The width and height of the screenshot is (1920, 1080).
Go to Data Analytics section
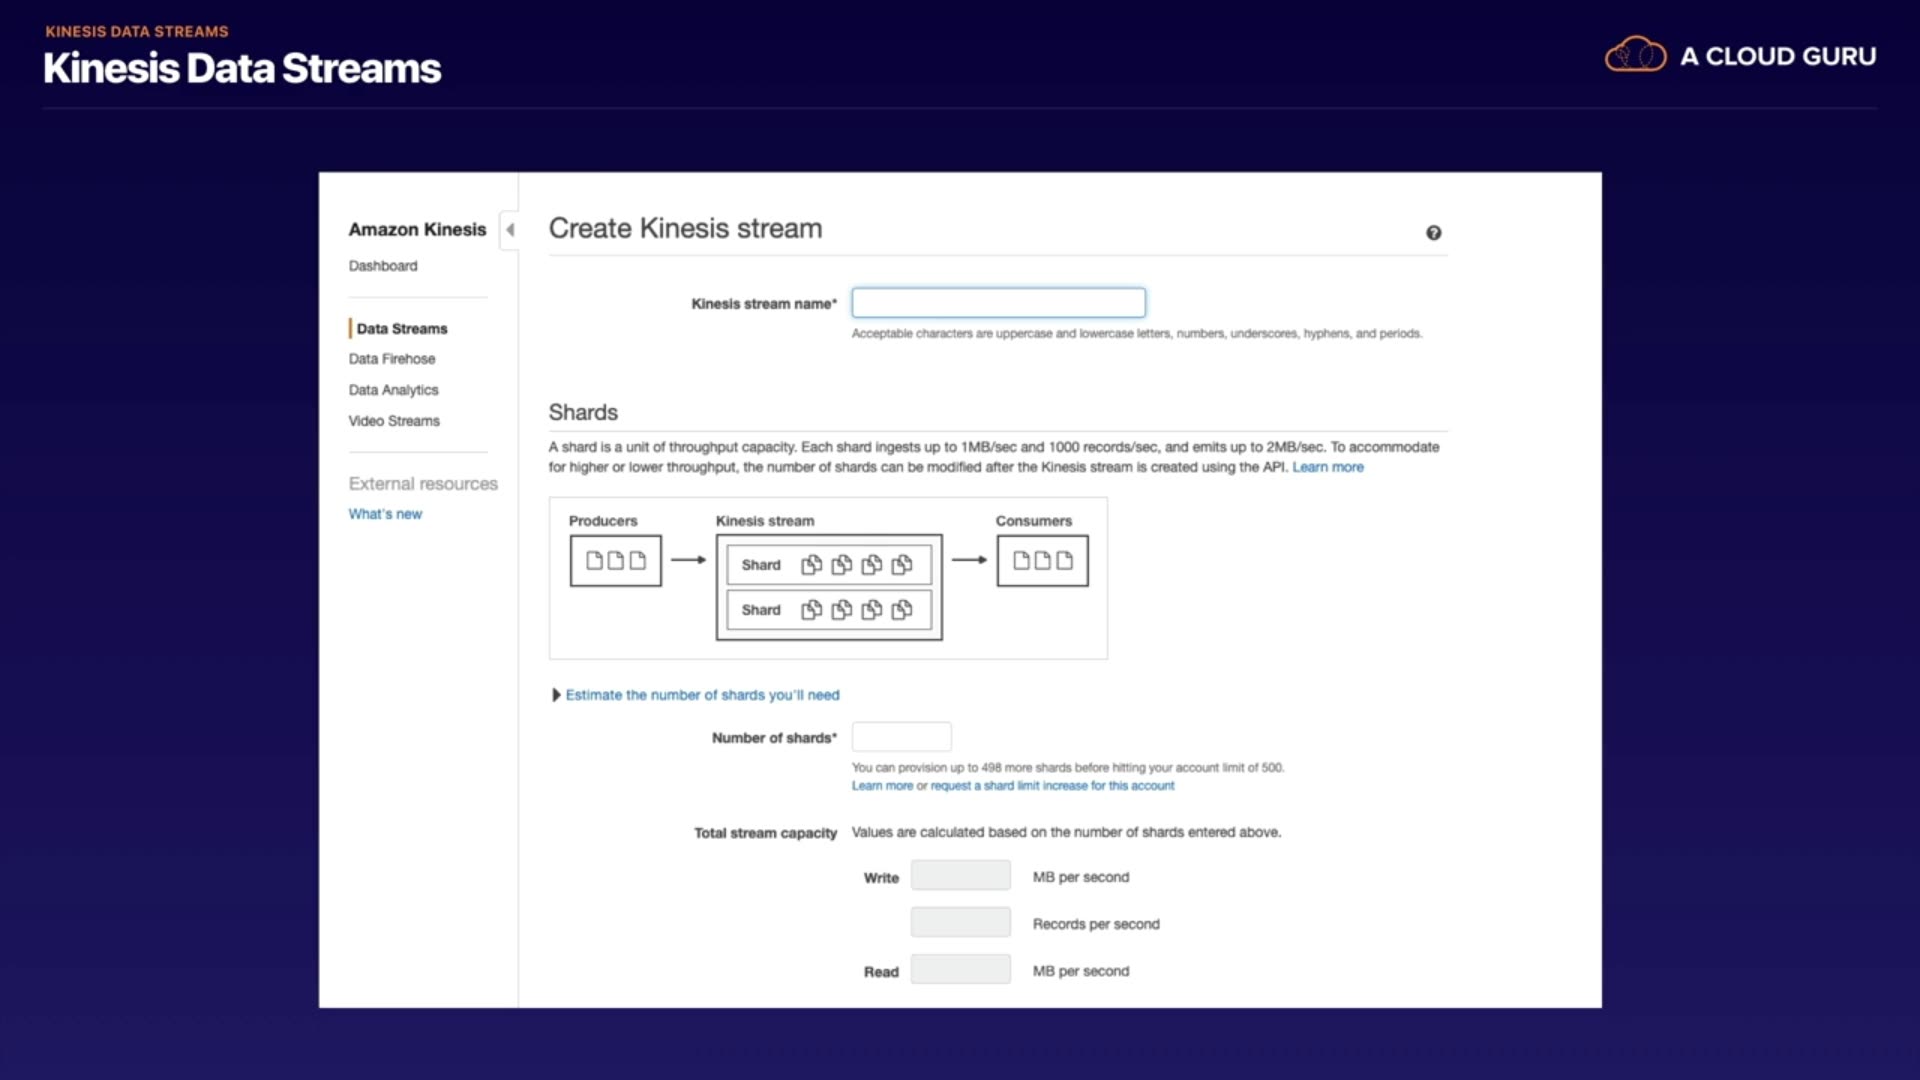(393, 390)
